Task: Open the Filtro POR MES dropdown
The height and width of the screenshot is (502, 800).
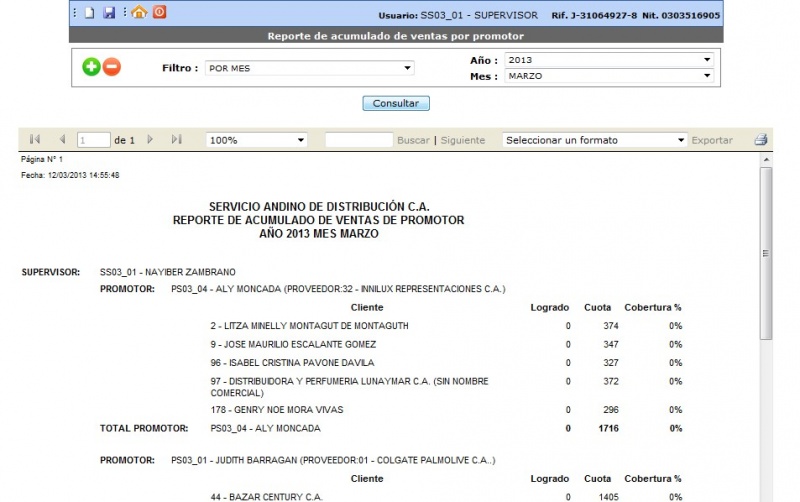Action: [x=310, y=68]
